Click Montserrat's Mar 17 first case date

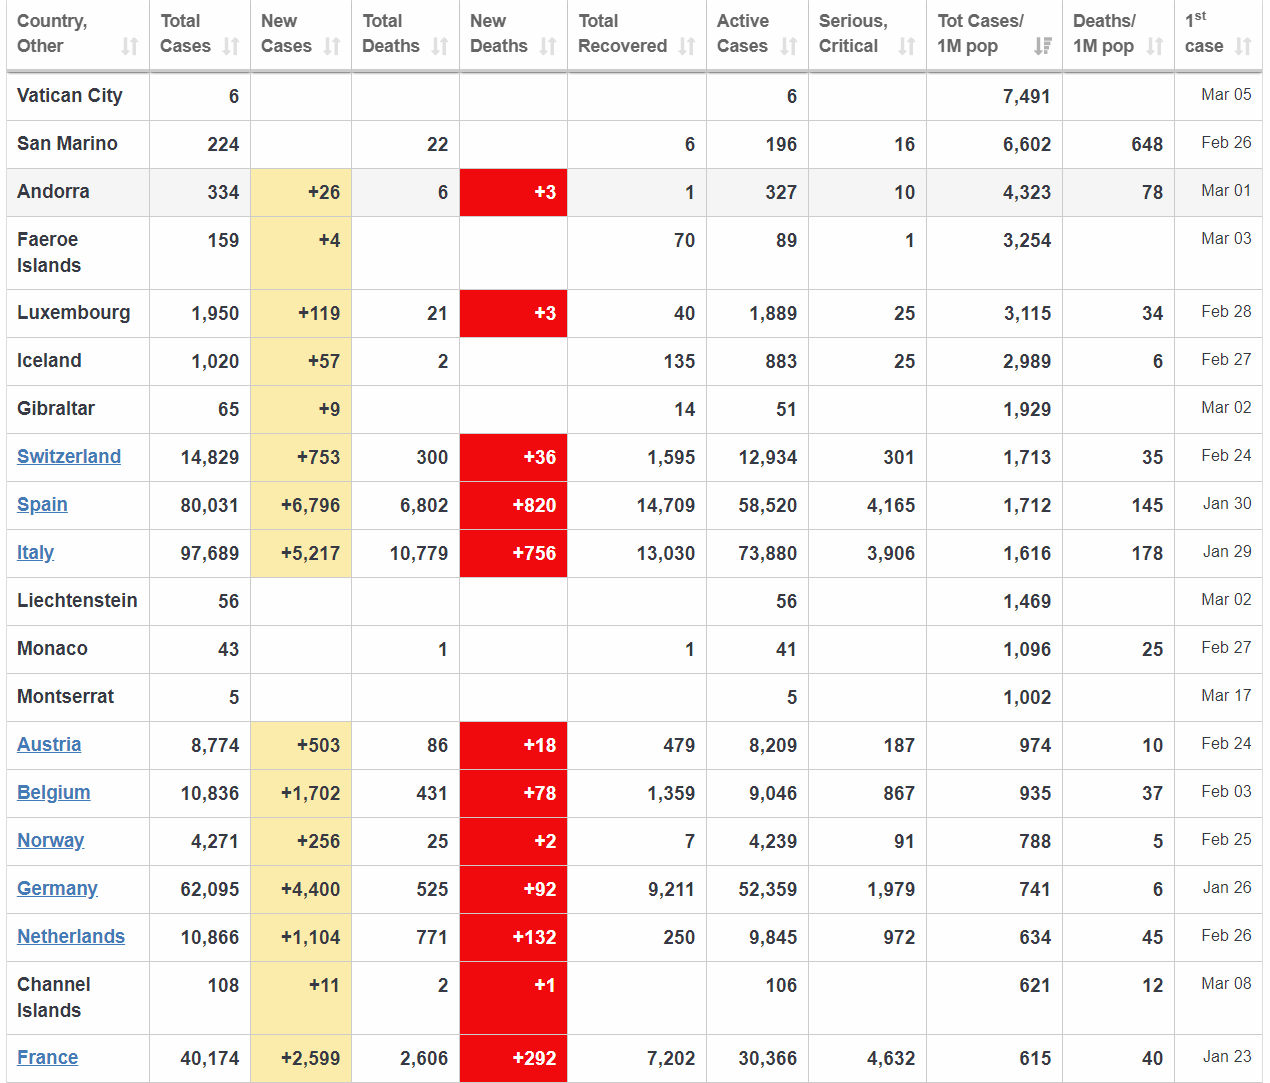[x=1226, y=696]
